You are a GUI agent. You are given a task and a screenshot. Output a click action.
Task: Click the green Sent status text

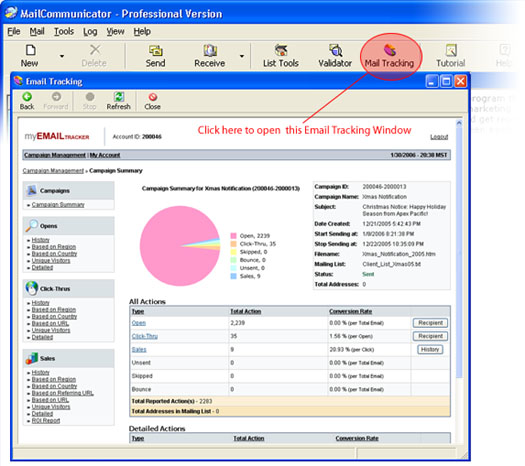click(x=368, y=274)
